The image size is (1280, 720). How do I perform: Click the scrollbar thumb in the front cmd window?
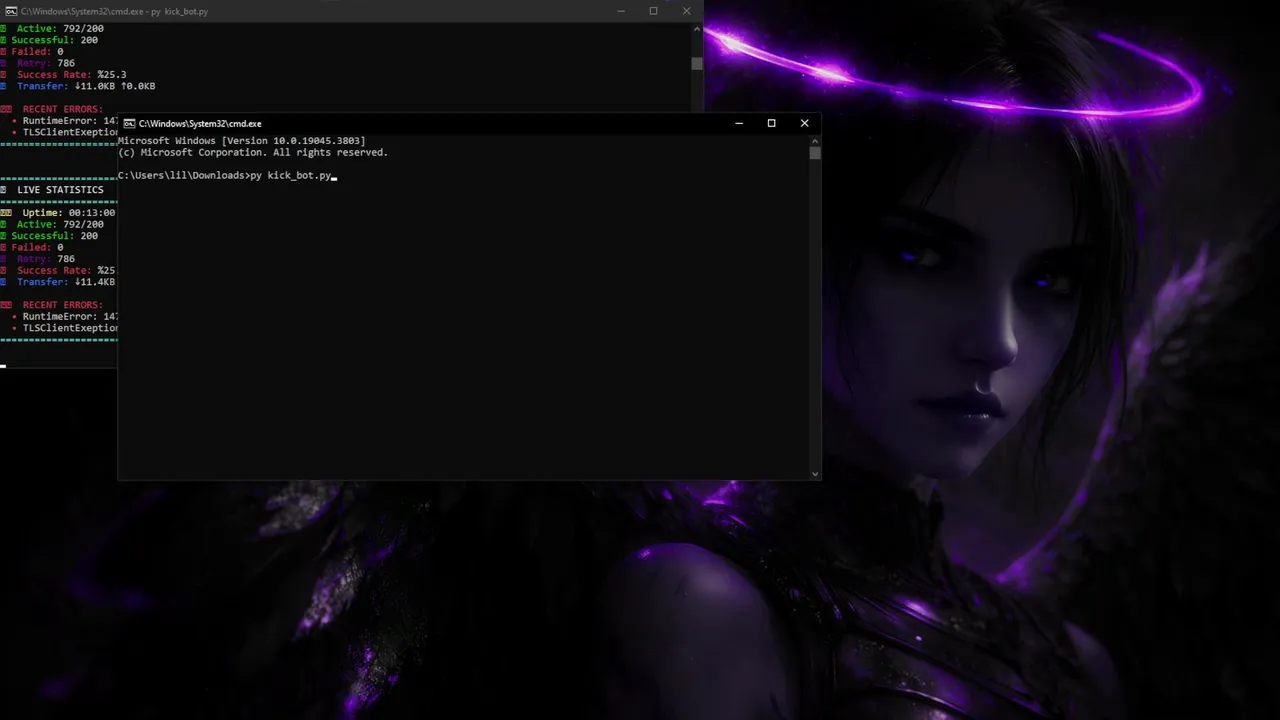(815, 154)
